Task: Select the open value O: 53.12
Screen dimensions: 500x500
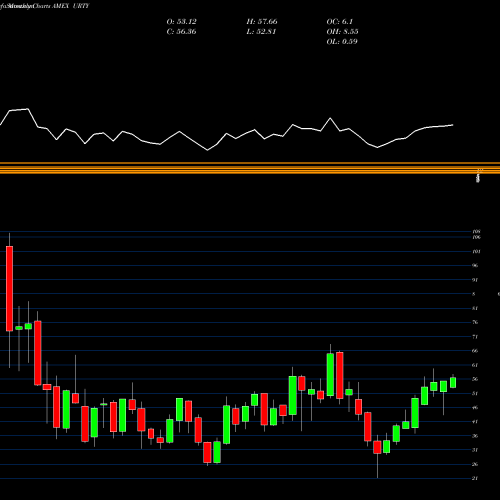Action: pos(182,22)
